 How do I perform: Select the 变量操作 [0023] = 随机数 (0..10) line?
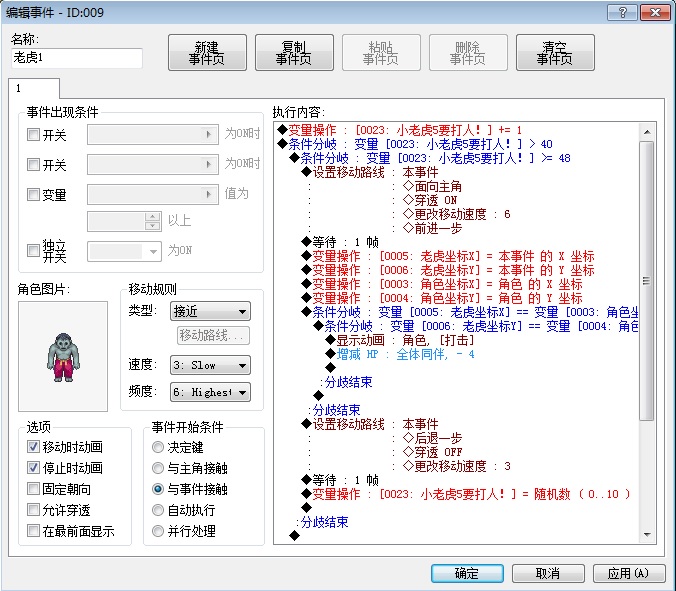(x=466, y=494)
